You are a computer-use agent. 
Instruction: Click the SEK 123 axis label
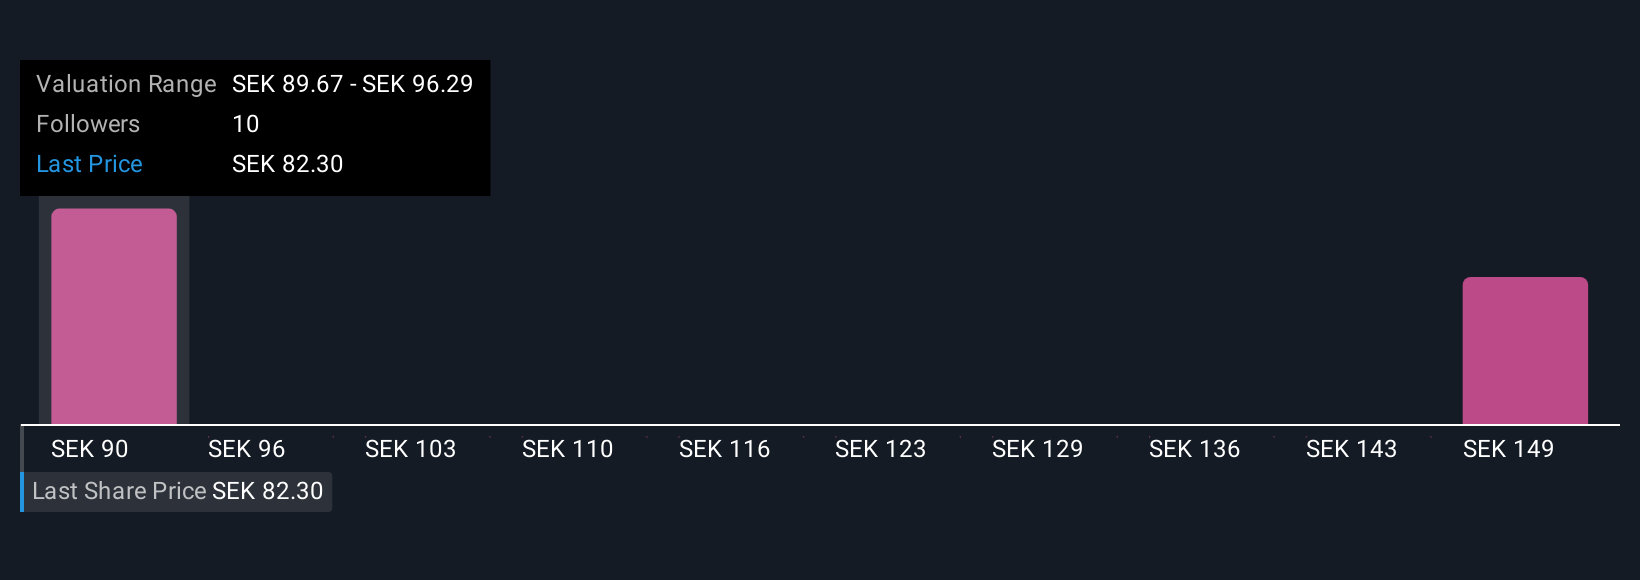[881, 449]
